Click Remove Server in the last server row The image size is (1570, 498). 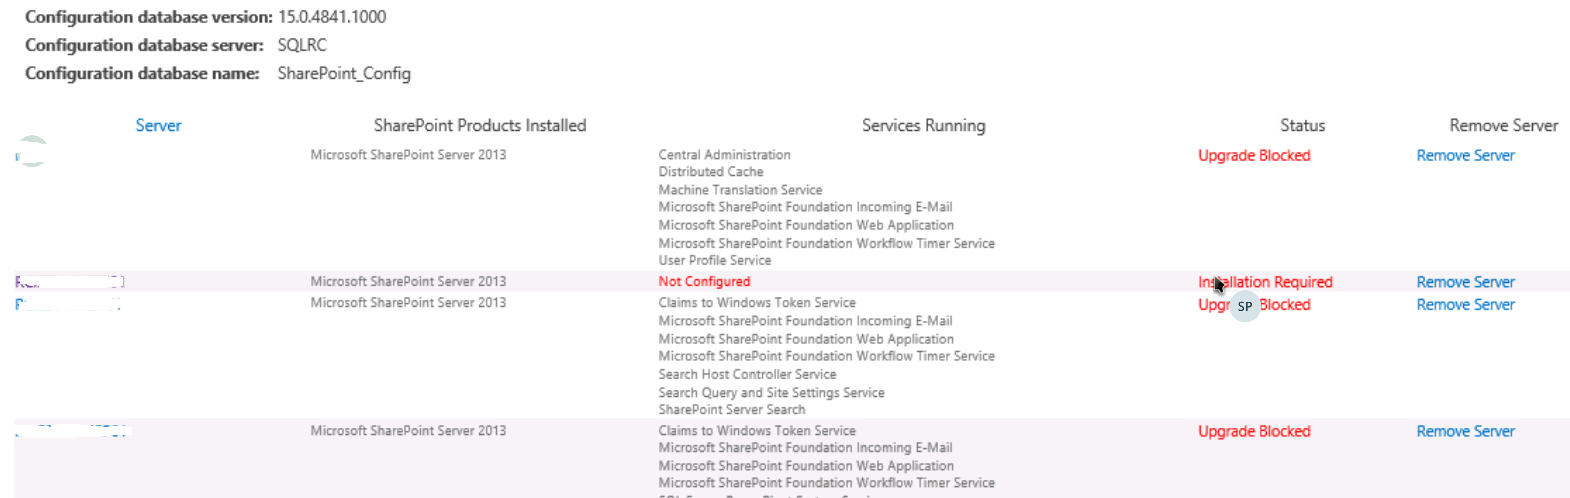pos(1465,431)
